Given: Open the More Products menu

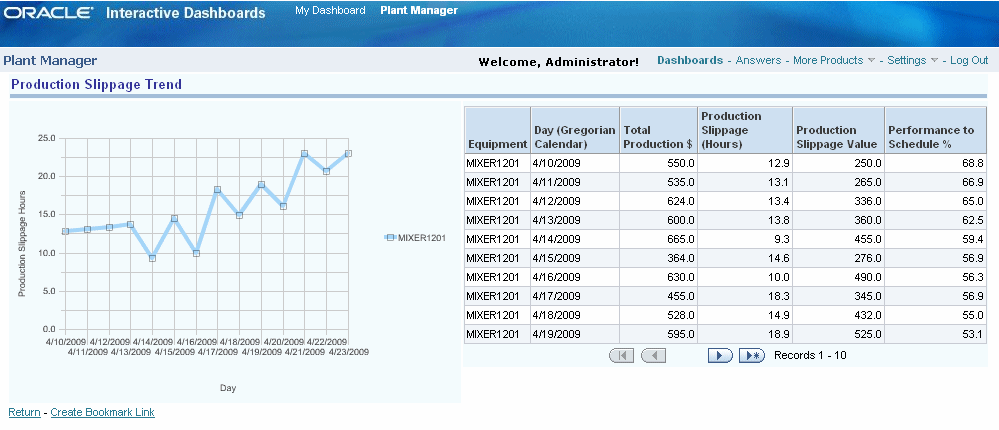Looking at the screenshot, I should [x=828, y=61].
